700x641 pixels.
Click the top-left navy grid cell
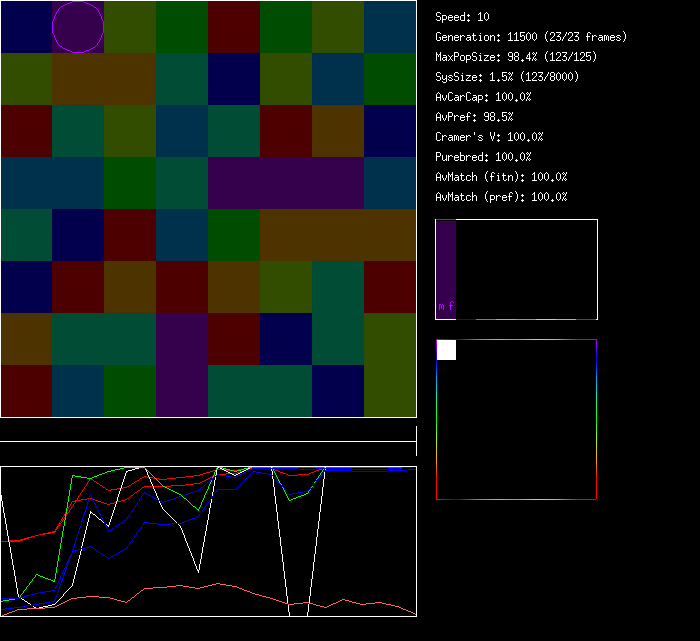[x=26, y=27]
